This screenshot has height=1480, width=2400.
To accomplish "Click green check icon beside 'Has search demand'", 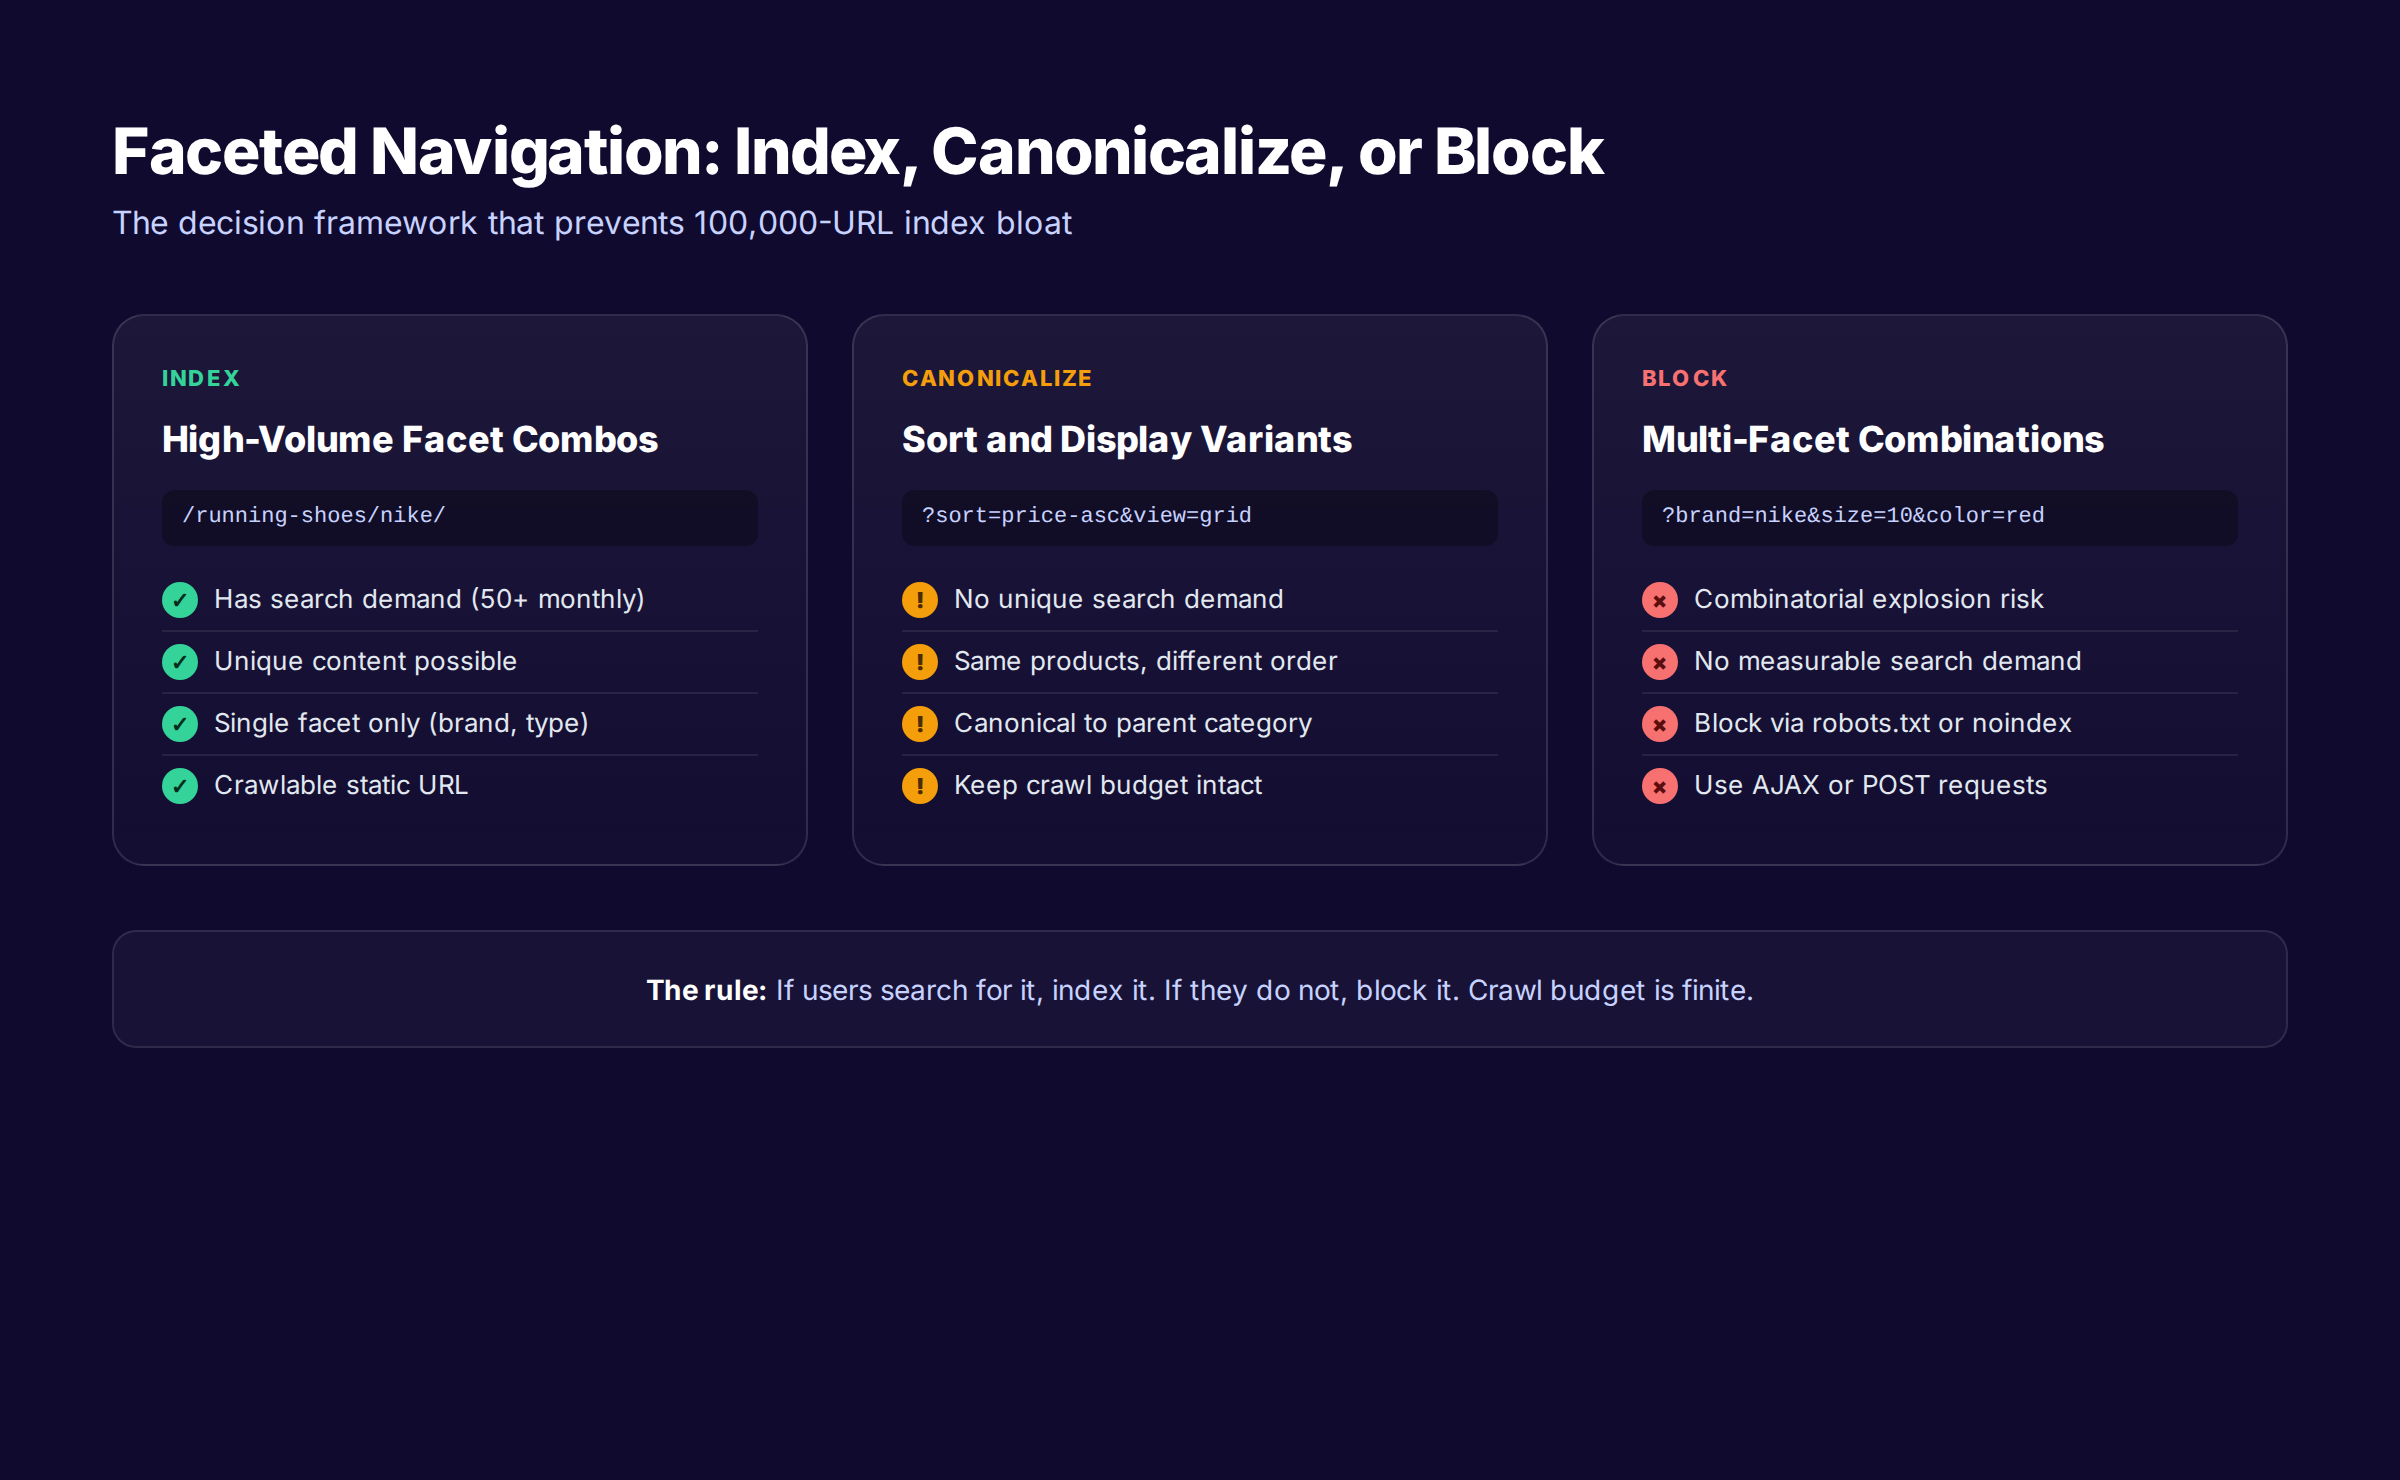I will [x=180, y=600].
